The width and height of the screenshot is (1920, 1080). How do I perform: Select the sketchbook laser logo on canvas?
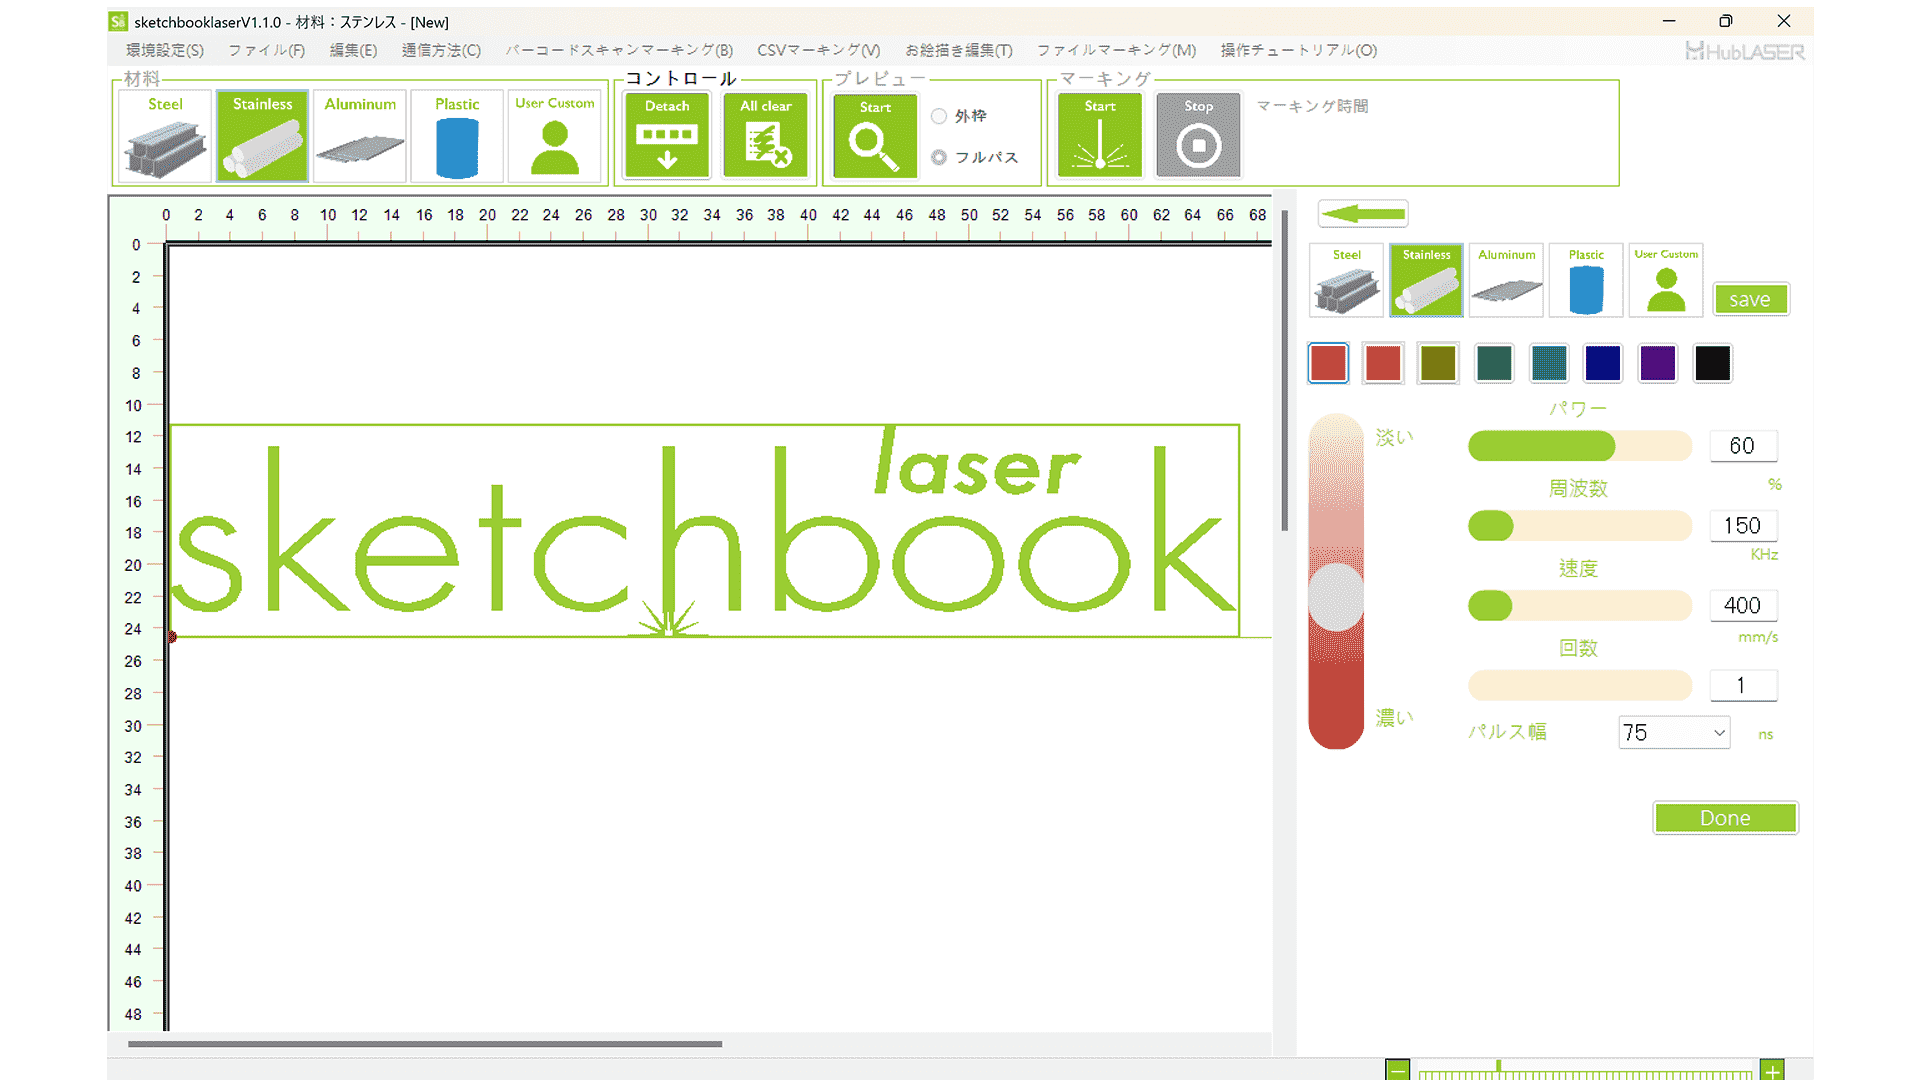[705, 531]
